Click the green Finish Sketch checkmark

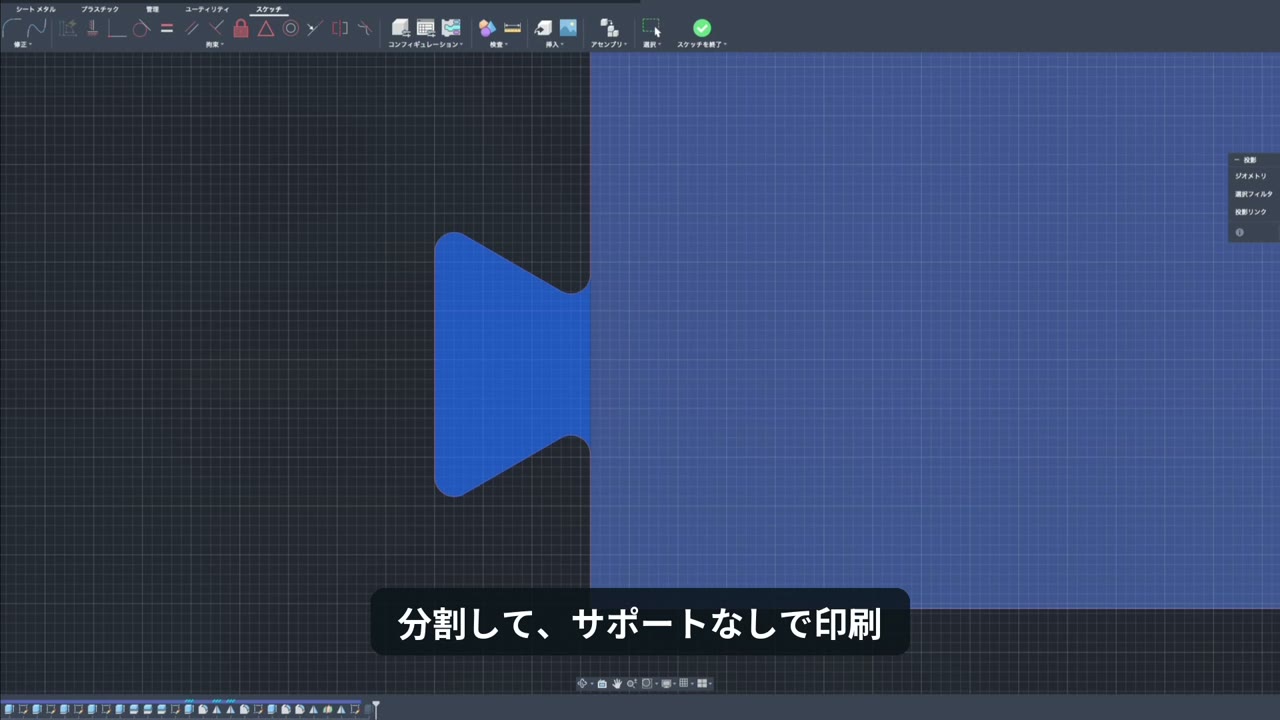tap(702, 28)
